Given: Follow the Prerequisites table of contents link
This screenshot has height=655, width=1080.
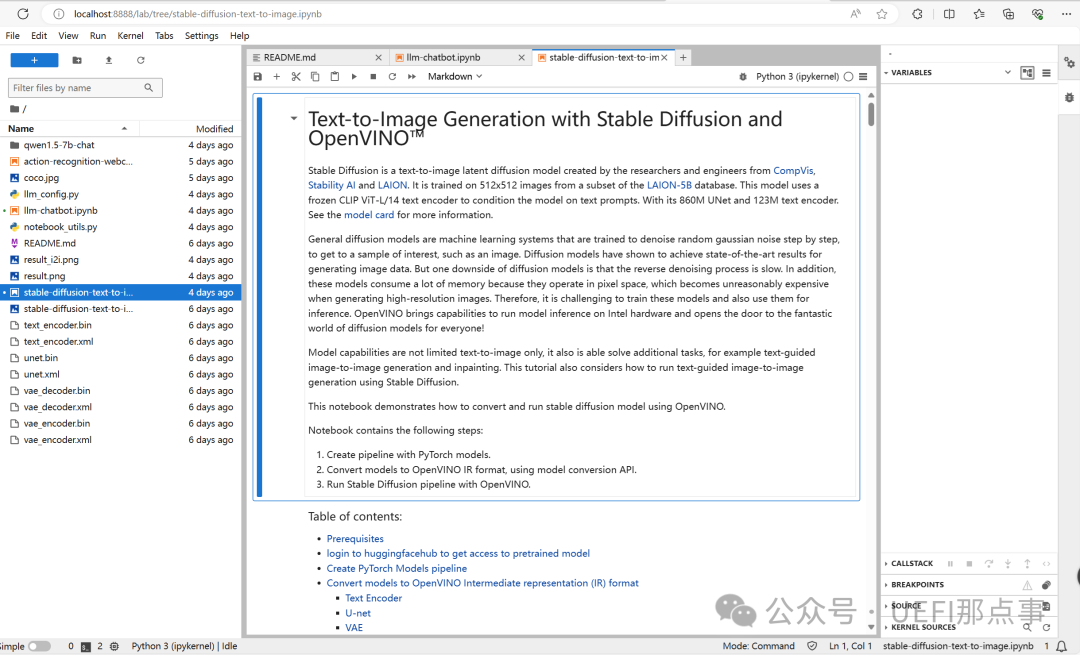Looking at the screenshot, I should pyautogui.click(x=355, y=539).
